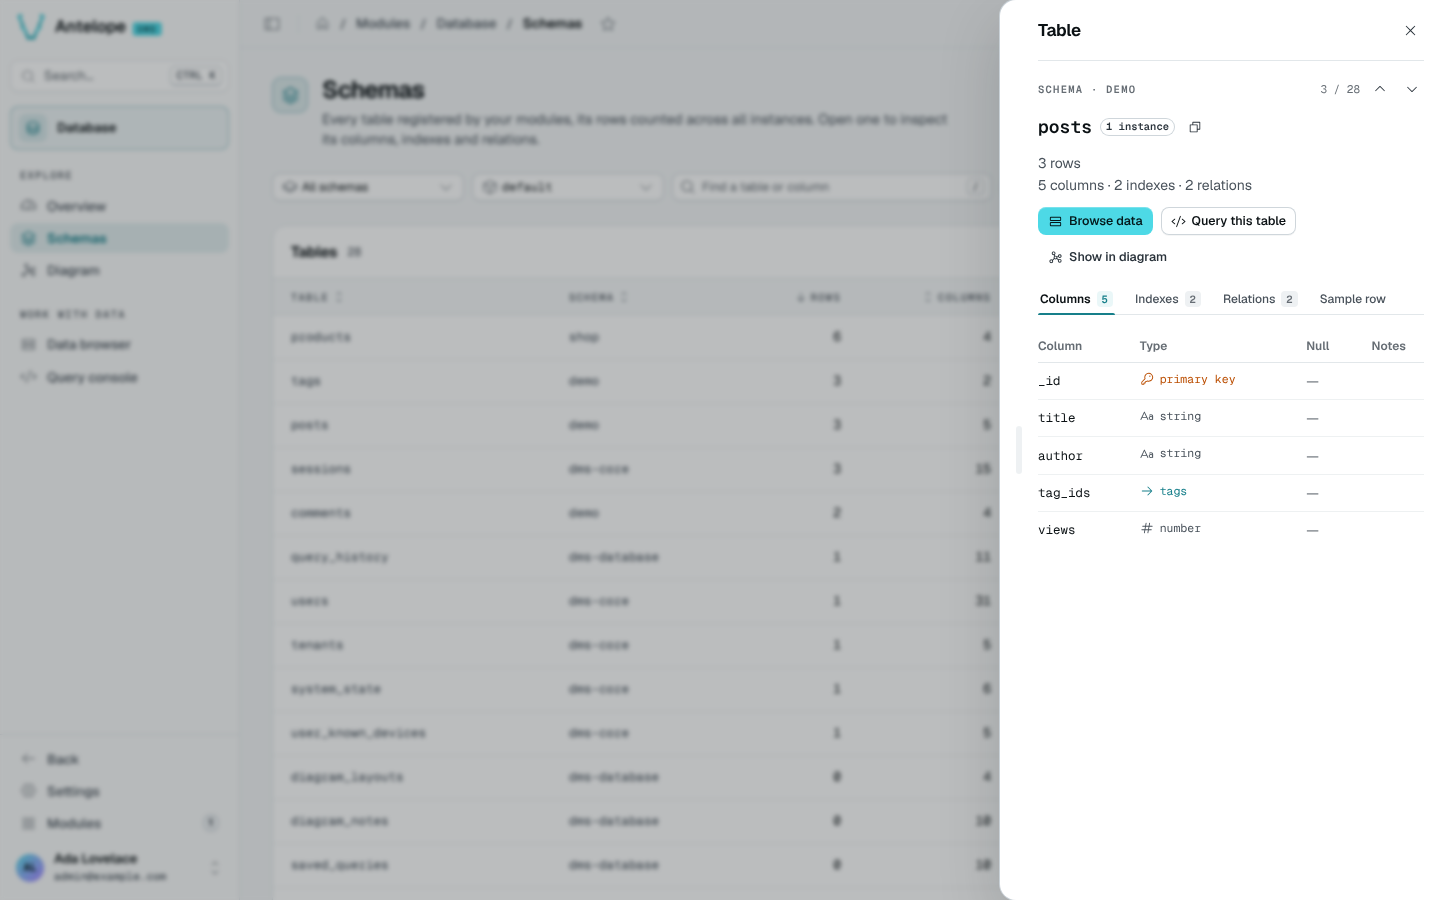Go to the previous table with the up chevron
The image size is (1440, 900).
coord(1380,89)
